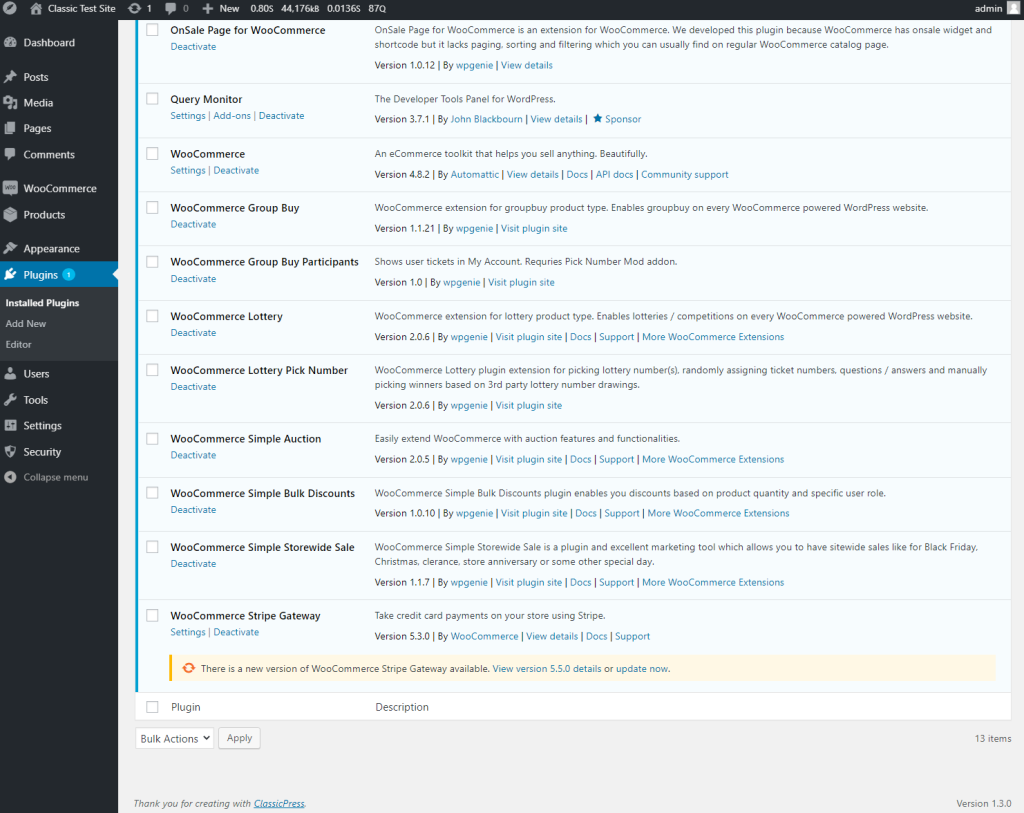The height and width of the screenshot is (813, 1024).
Task: Click the admin avatar icon
Action: point(1014,8)
